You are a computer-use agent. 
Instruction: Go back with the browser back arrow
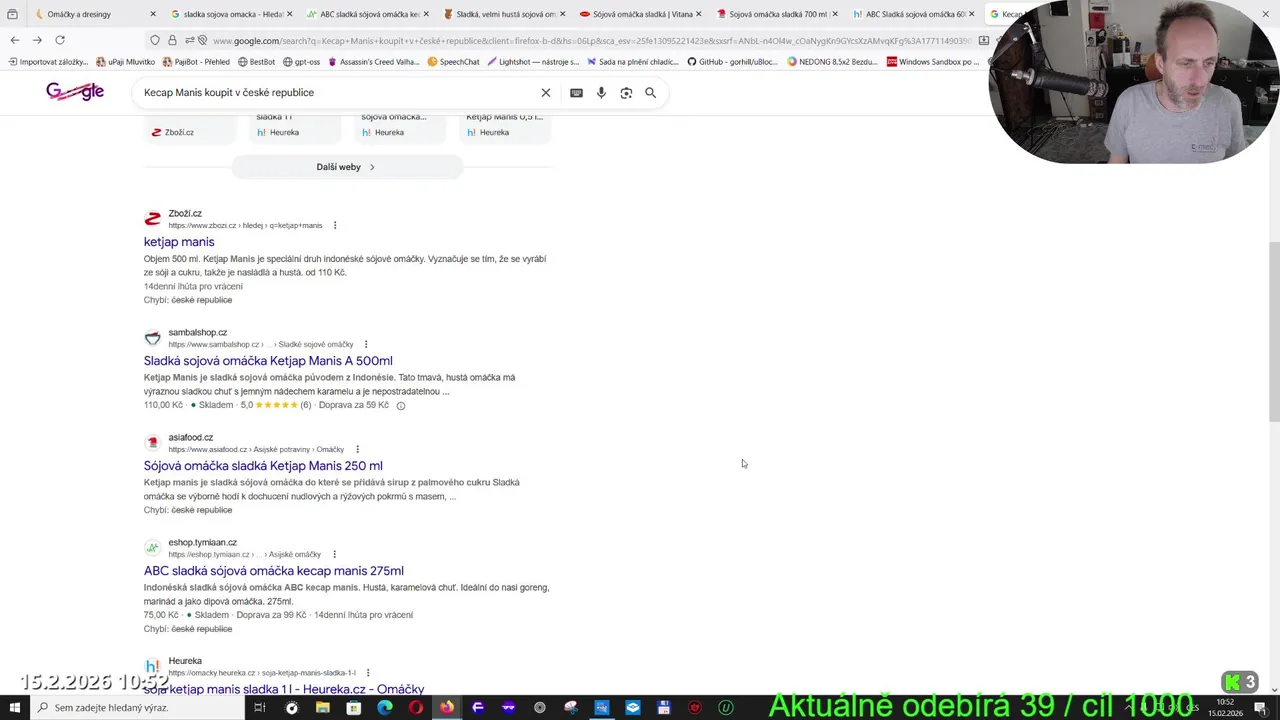point(14,40)
